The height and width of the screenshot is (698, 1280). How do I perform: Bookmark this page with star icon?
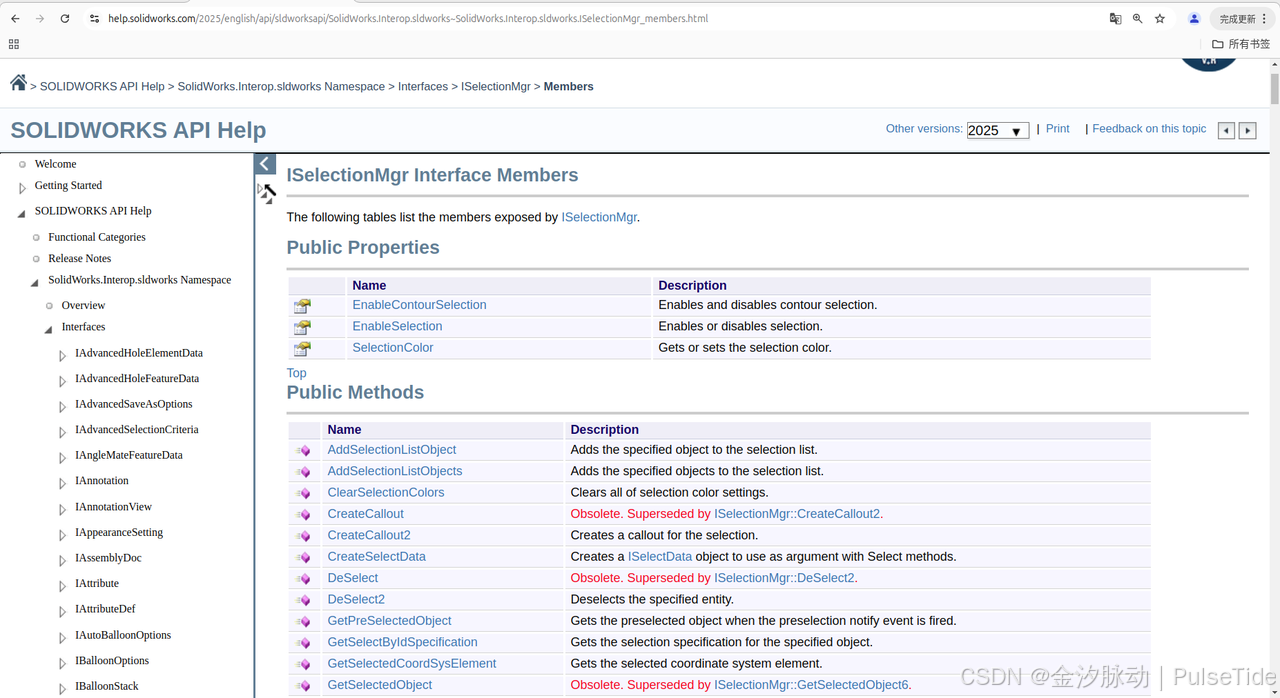pos(1160,18)
